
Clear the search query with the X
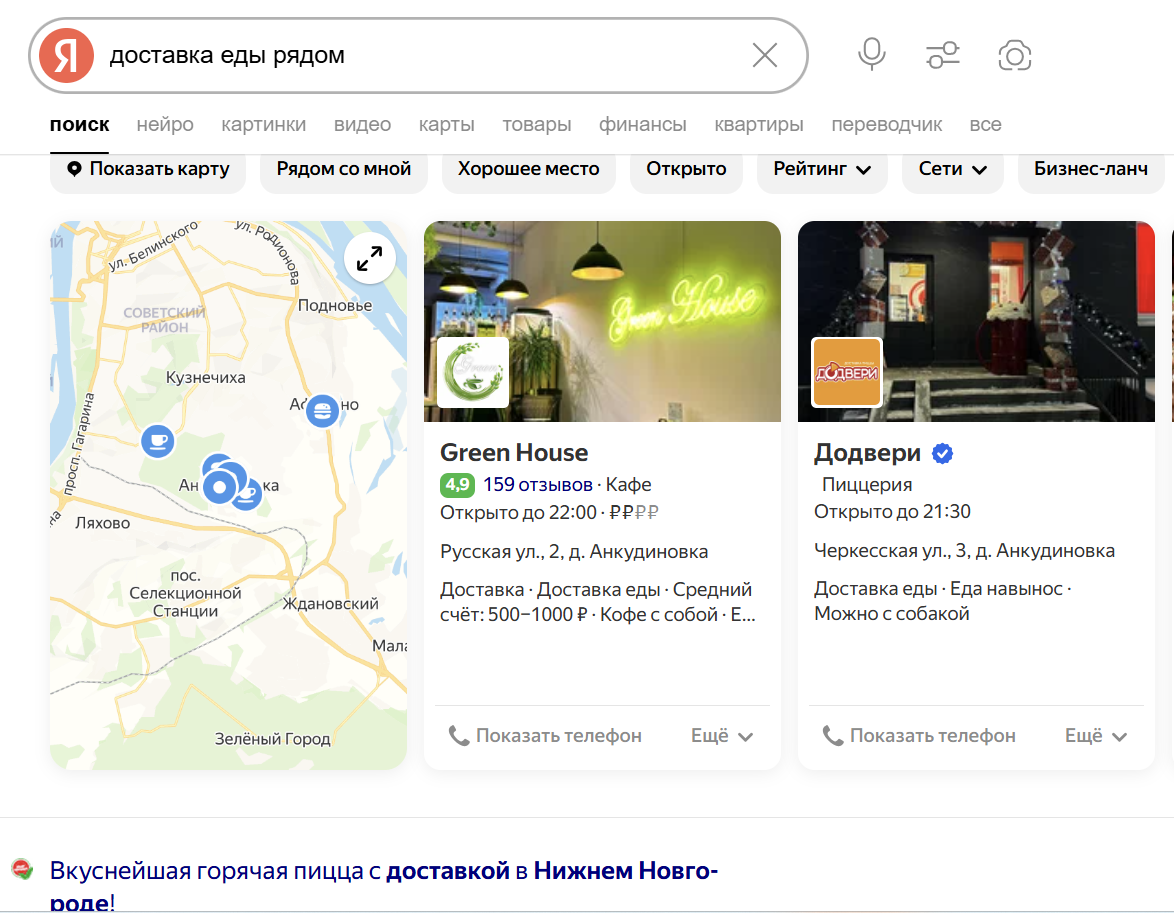pos(764,55)
